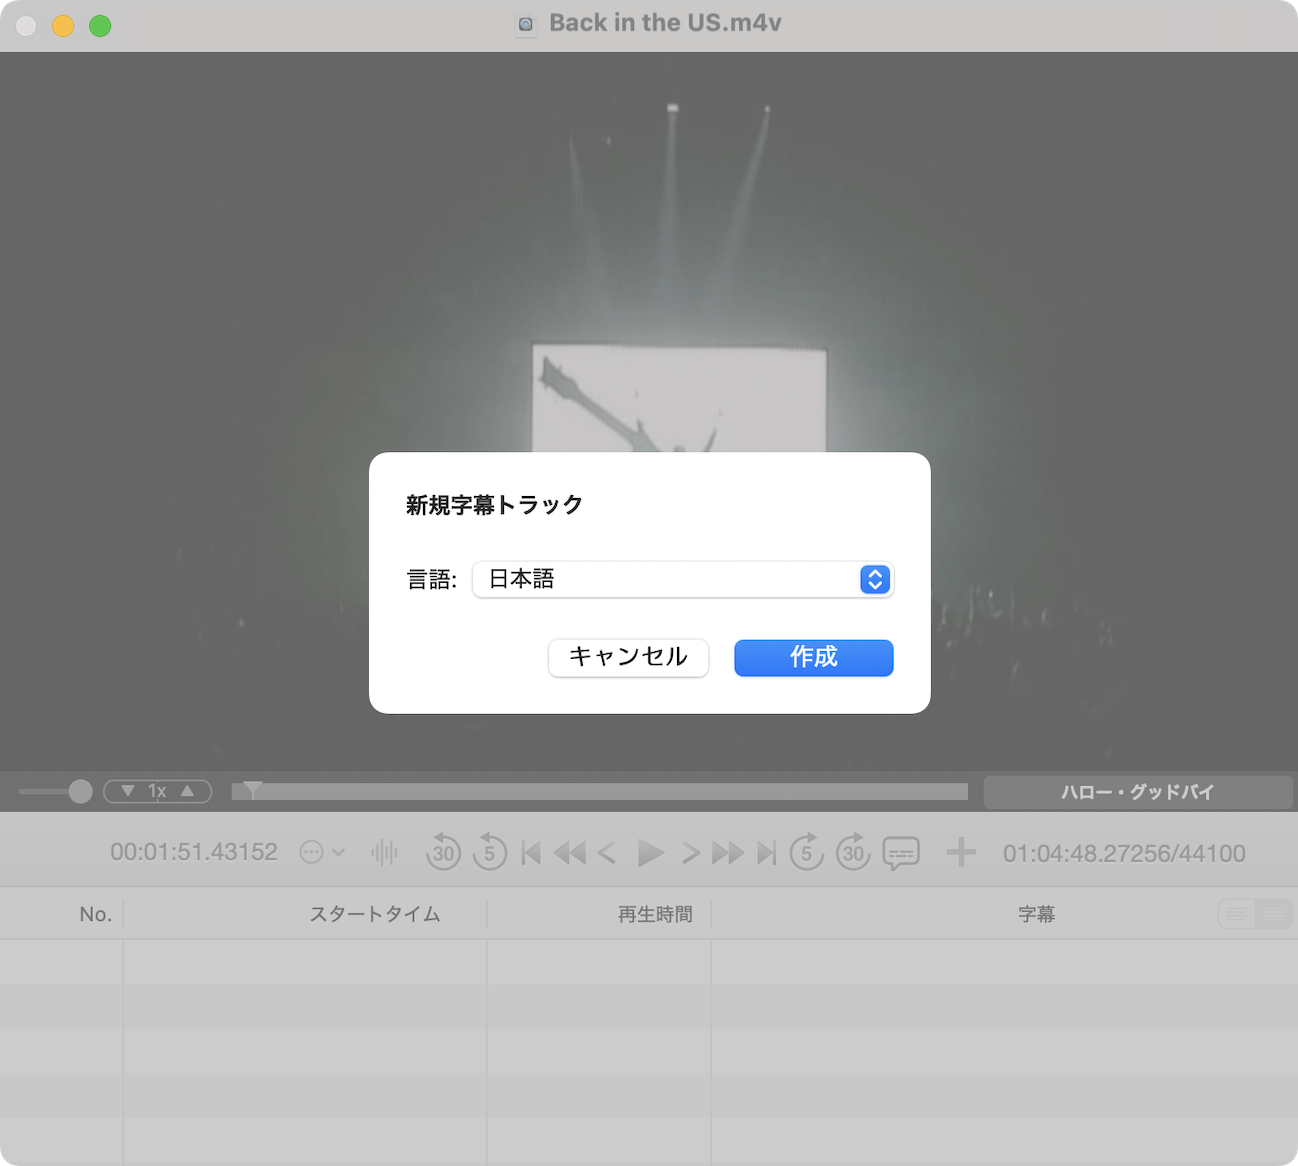Click the skip back 5 seconds icon
Image resolution: width=1298 pixels, height=1166 pixels.
click(489, 853)
